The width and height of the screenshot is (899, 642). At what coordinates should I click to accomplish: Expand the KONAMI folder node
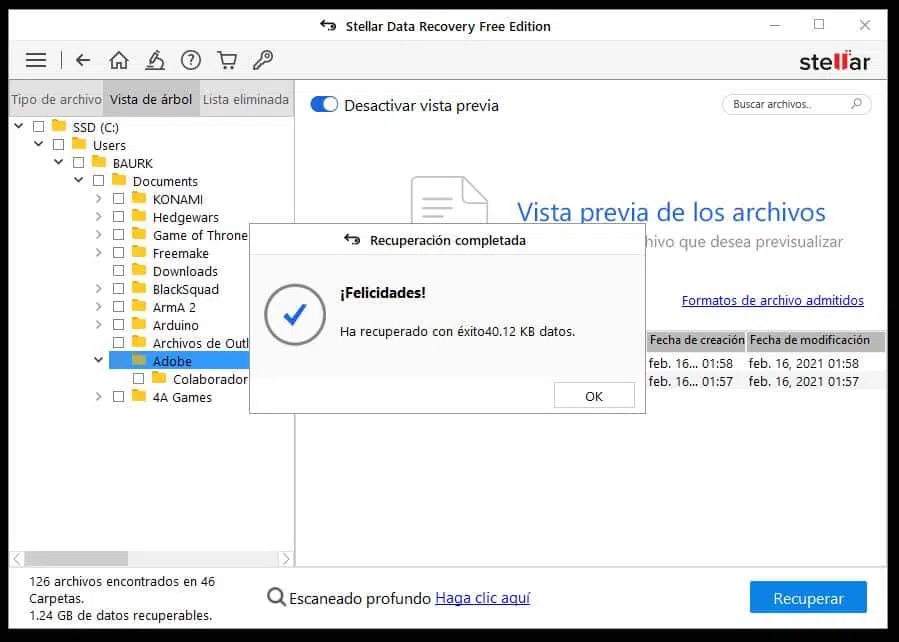point(99,199)
